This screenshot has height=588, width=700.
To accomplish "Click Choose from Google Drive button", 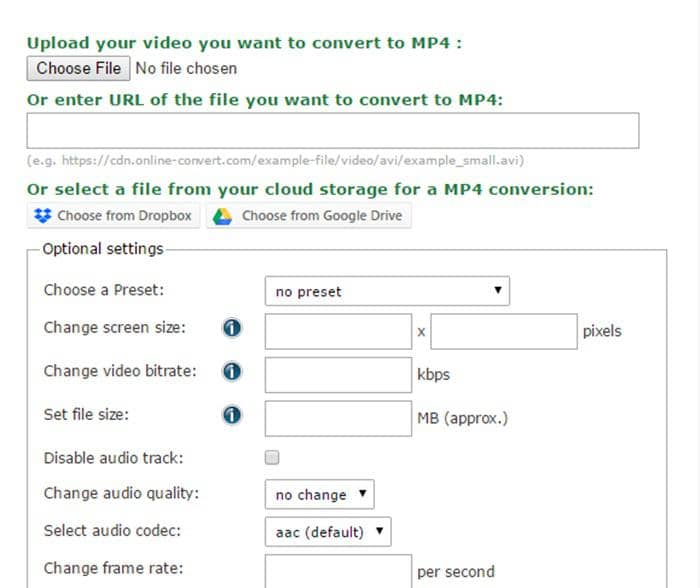I will [308, 216].
